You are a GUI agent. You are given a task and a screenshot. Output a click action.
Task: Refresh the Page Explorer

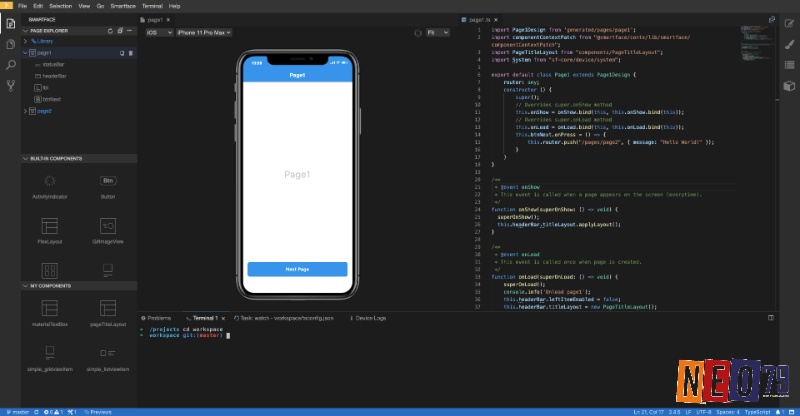pos(110,31)
